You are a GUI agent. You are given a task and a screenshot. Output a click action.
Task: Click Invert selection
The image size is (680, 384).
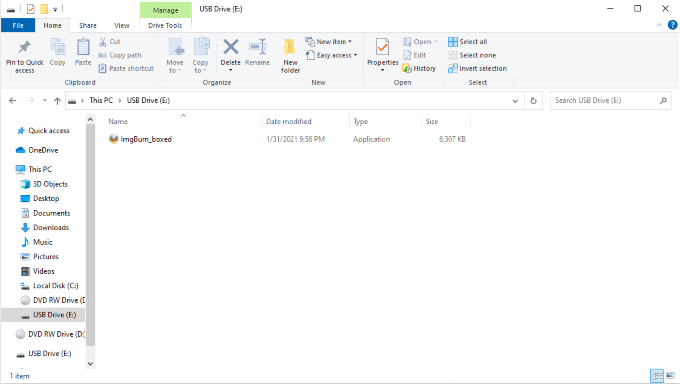click(477, 69)
